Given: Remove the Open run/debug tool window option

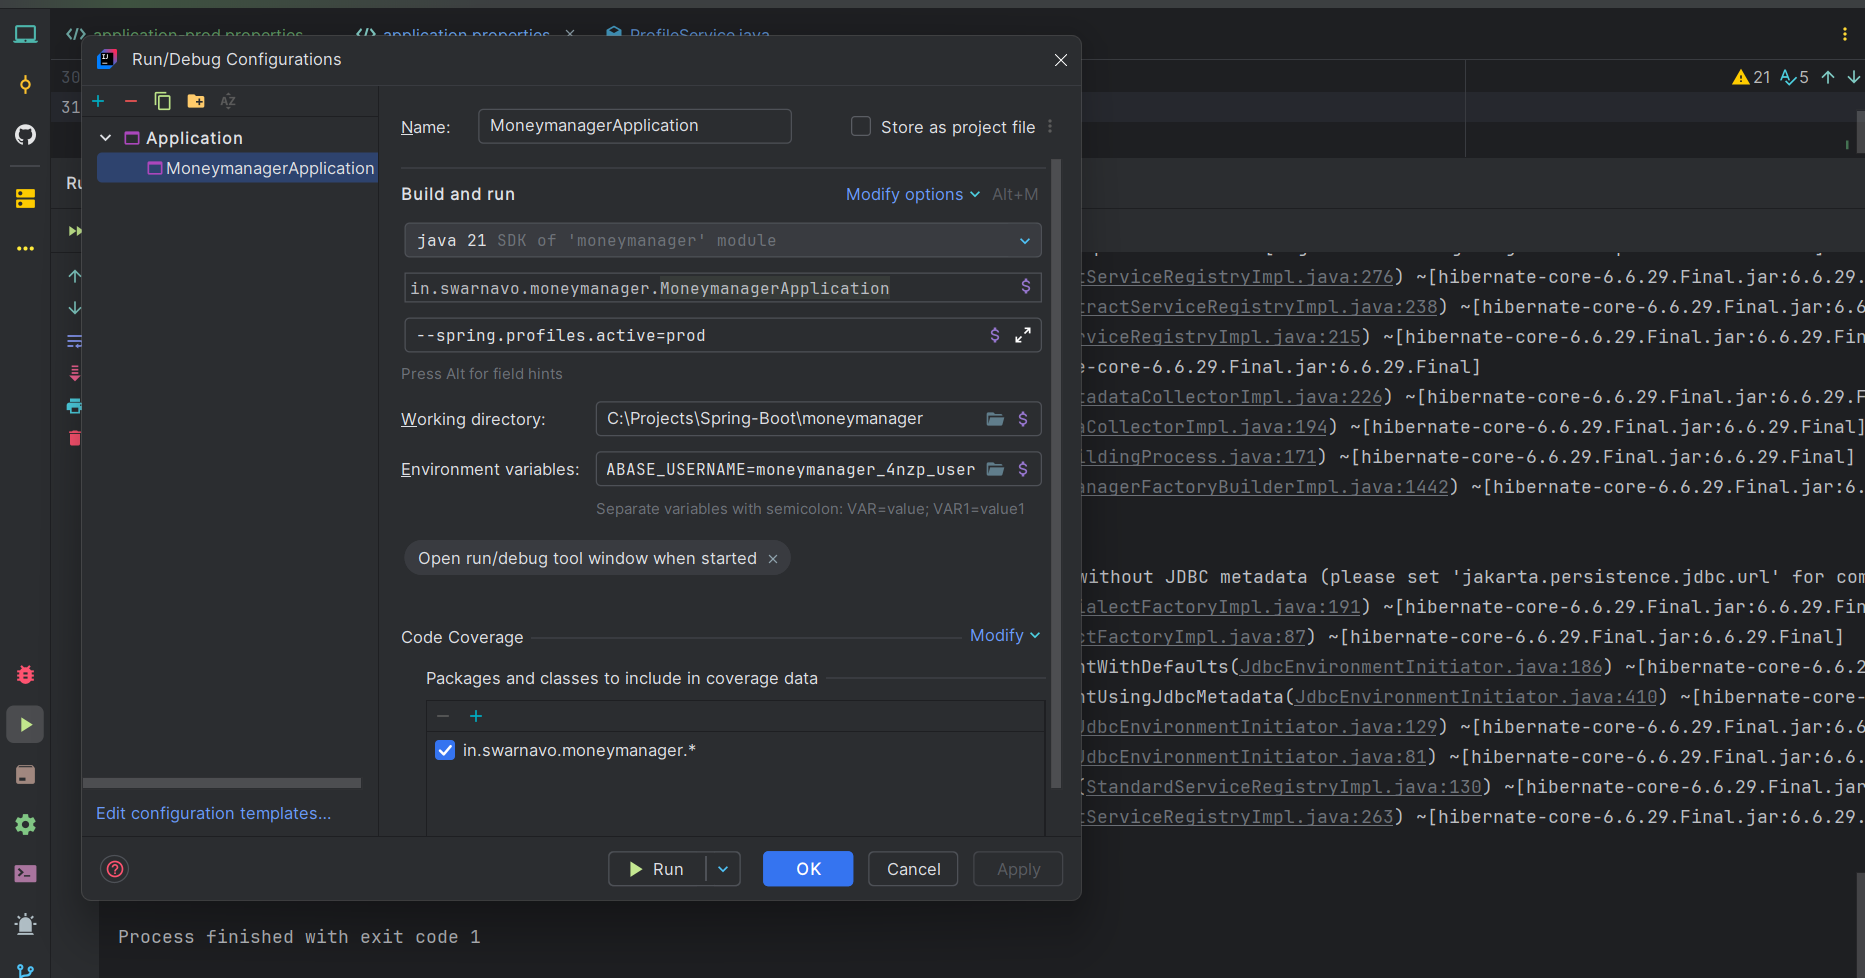Looking at the screenshot, I should pos(773,559).
